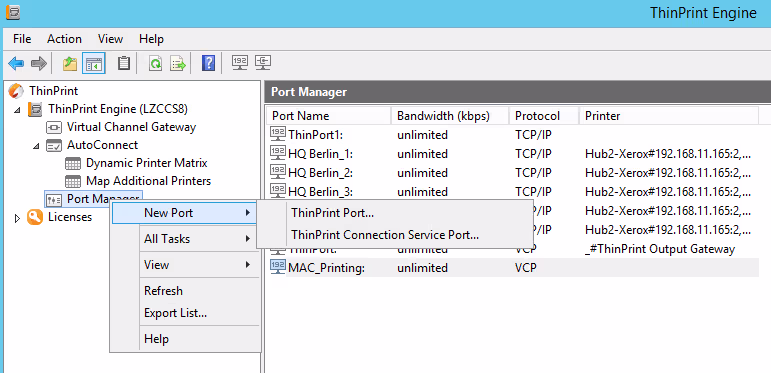The height and width of the screenshot is (373, 771).
Task: Click _#ThinPrint Output Gateway printer cell
Action: [660, 249]
